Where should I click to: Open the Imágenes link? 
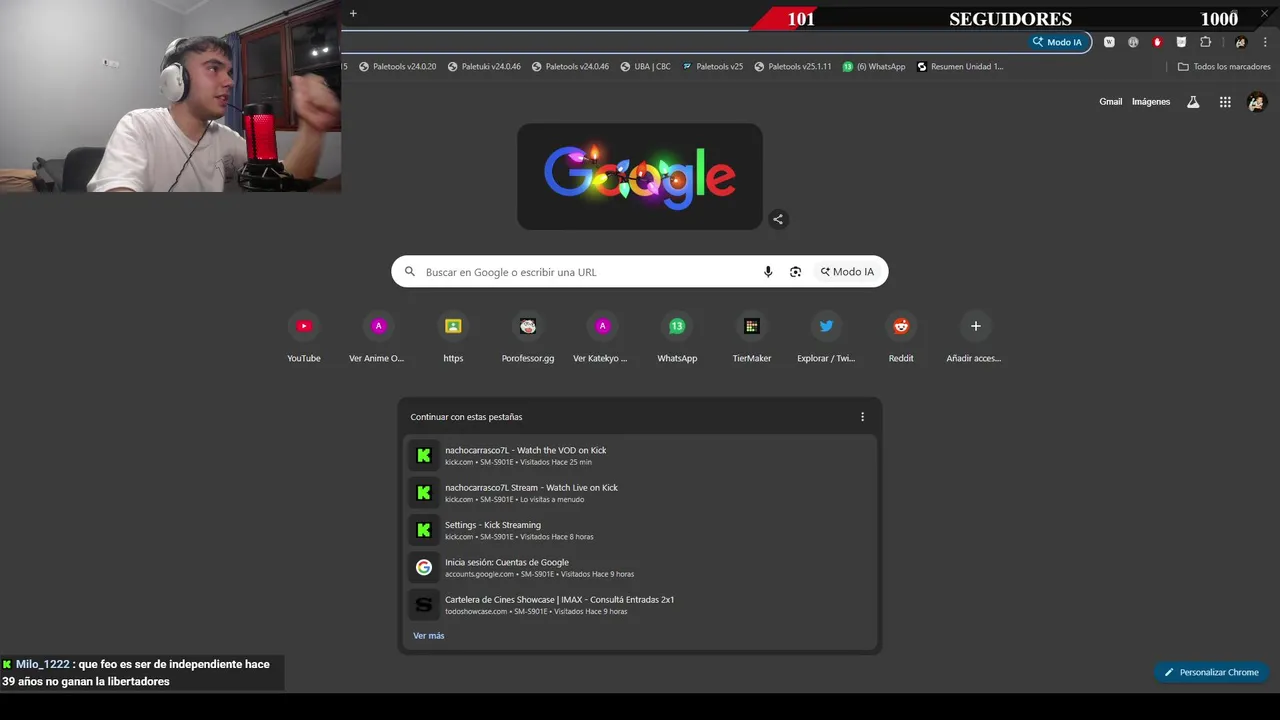tap(1151, 102)
